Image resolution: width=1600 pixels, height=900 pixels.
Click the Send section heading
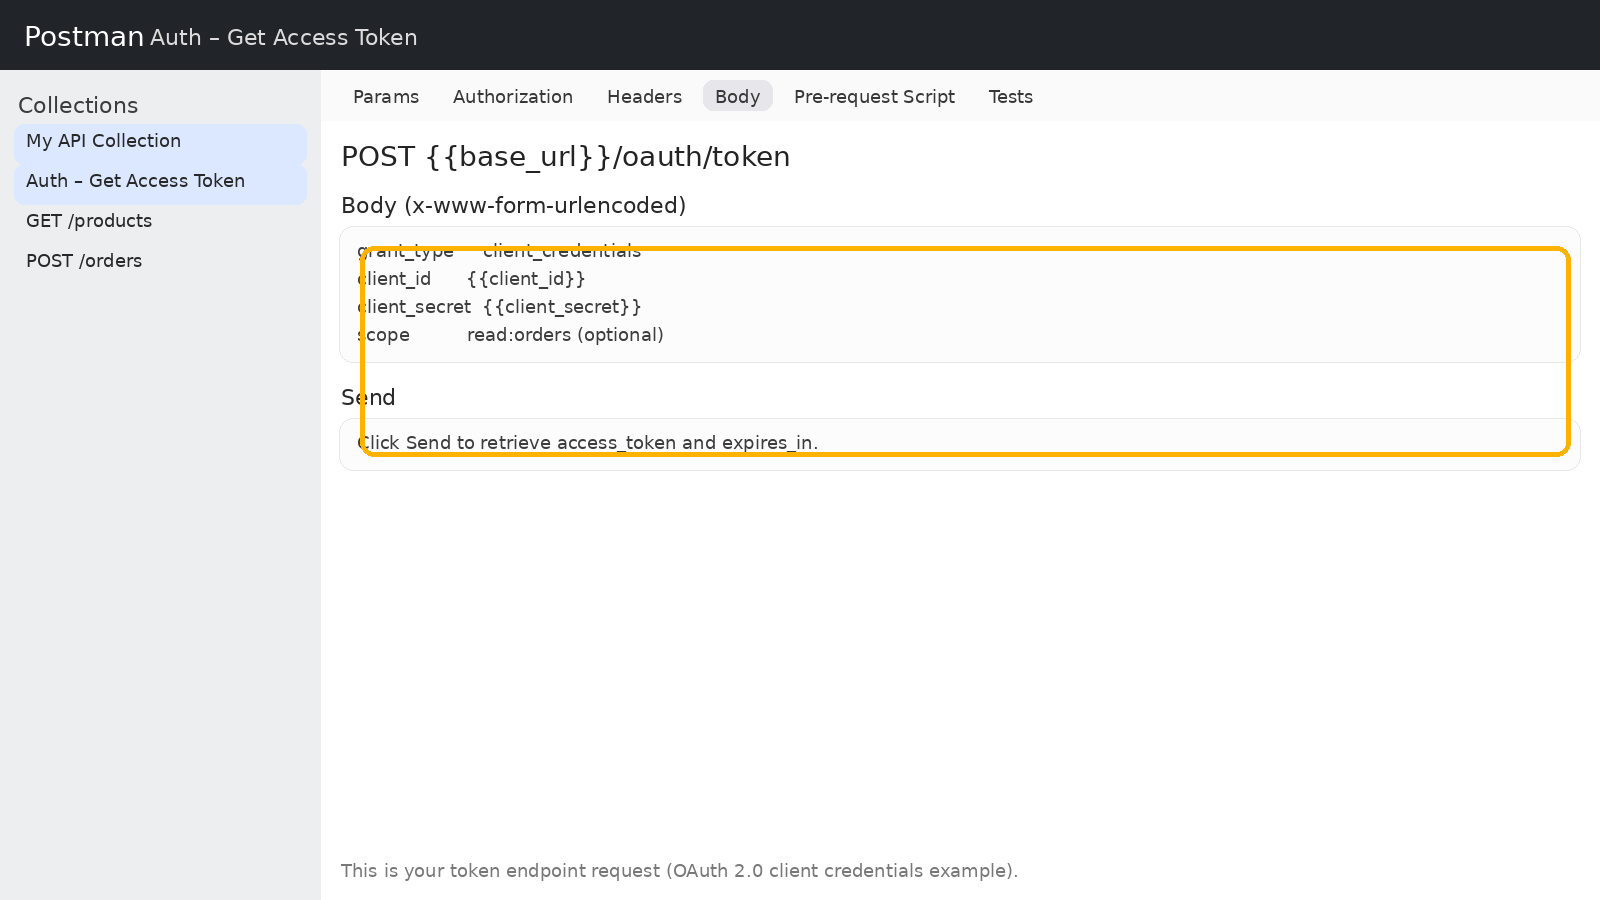[x=368, y=397]
